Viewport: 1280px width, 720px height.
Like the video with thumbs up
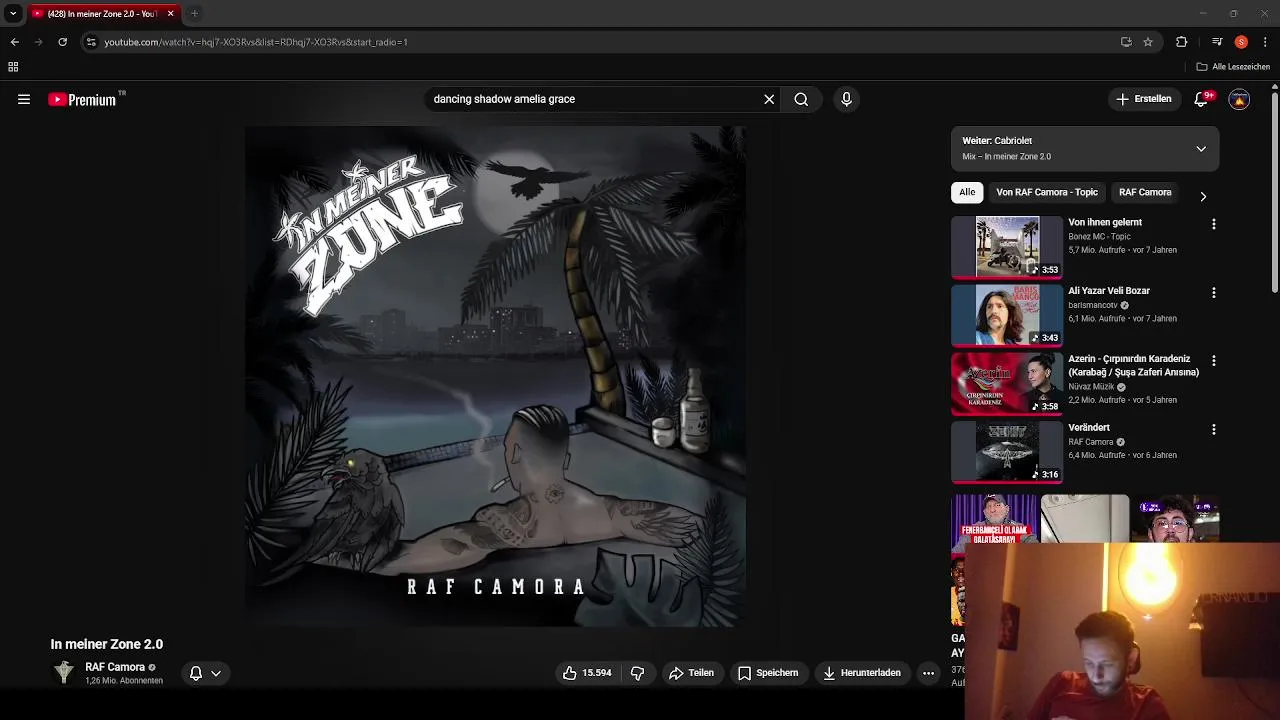[x=587, y=673]
